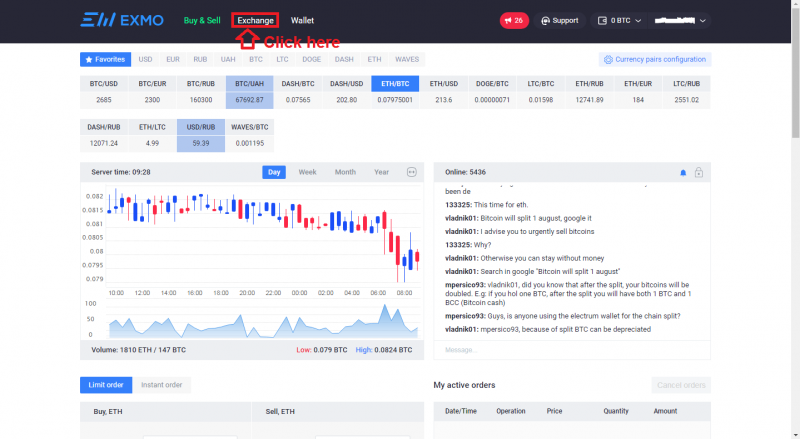Select the DASH/BTC pair
Screen dimensions: 800x439
pyautogui.click(x=298, y=92)
